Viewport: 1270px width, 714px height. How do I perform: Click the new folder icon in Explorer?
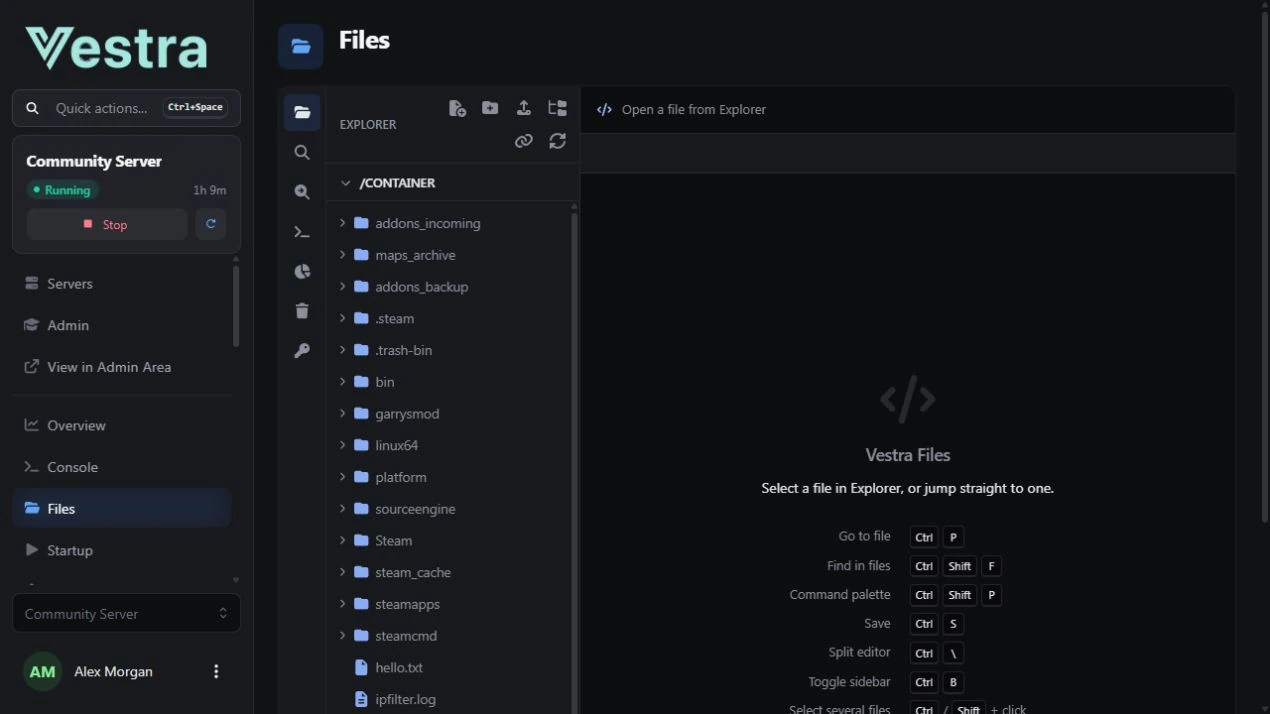pyautogui.click(x=490, y=108)
